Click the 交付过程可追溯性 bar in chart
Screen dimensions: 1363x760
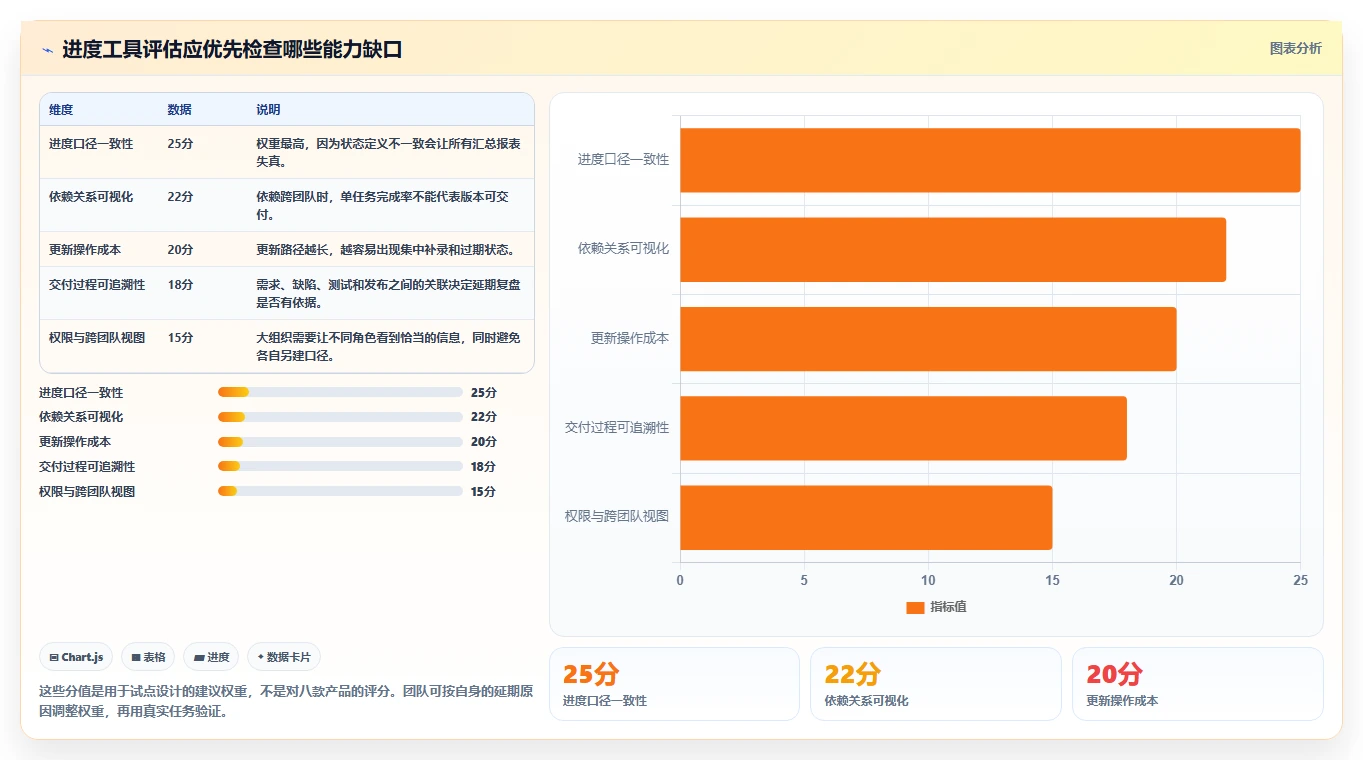pyautogui.click(x=903, y=428)
